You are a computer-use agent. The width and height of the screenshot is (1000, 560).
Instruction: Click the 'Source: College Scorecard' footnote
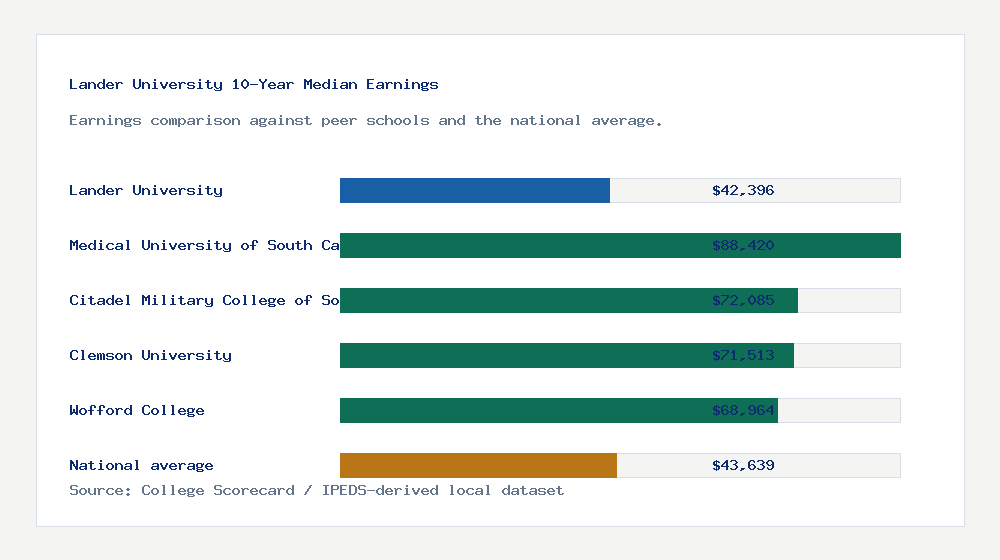click(316, 490)
